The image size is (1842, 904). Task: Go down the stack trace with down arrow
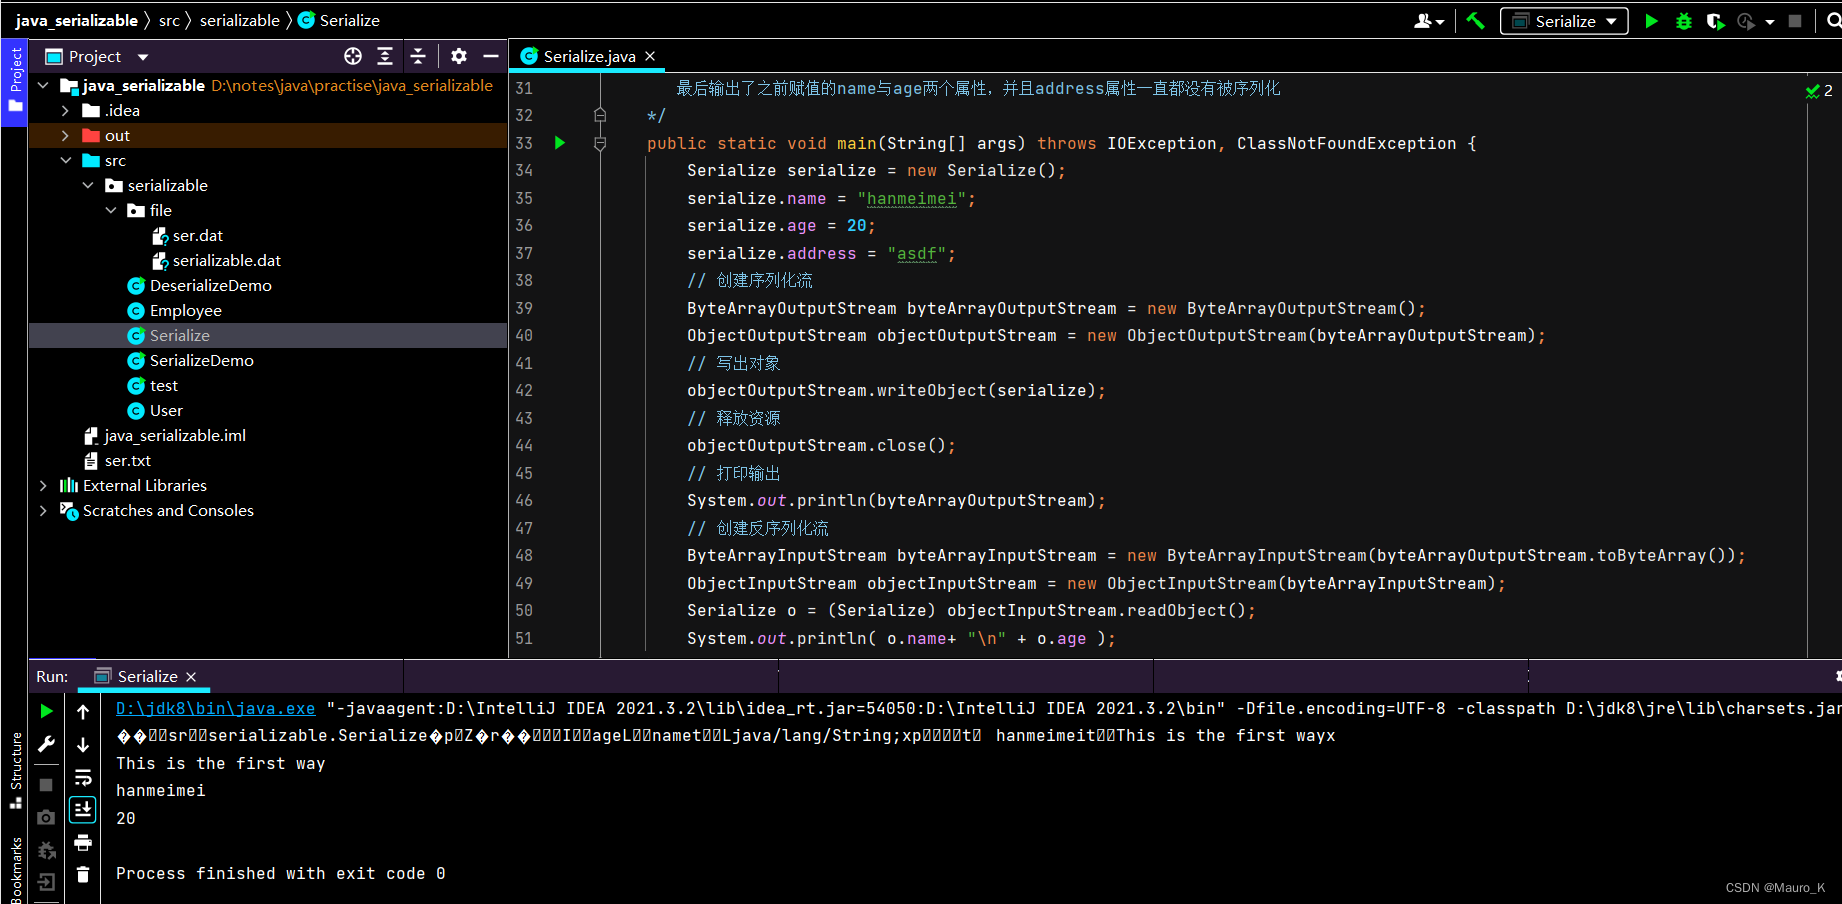pyautogui.click(x=83, y=744)
